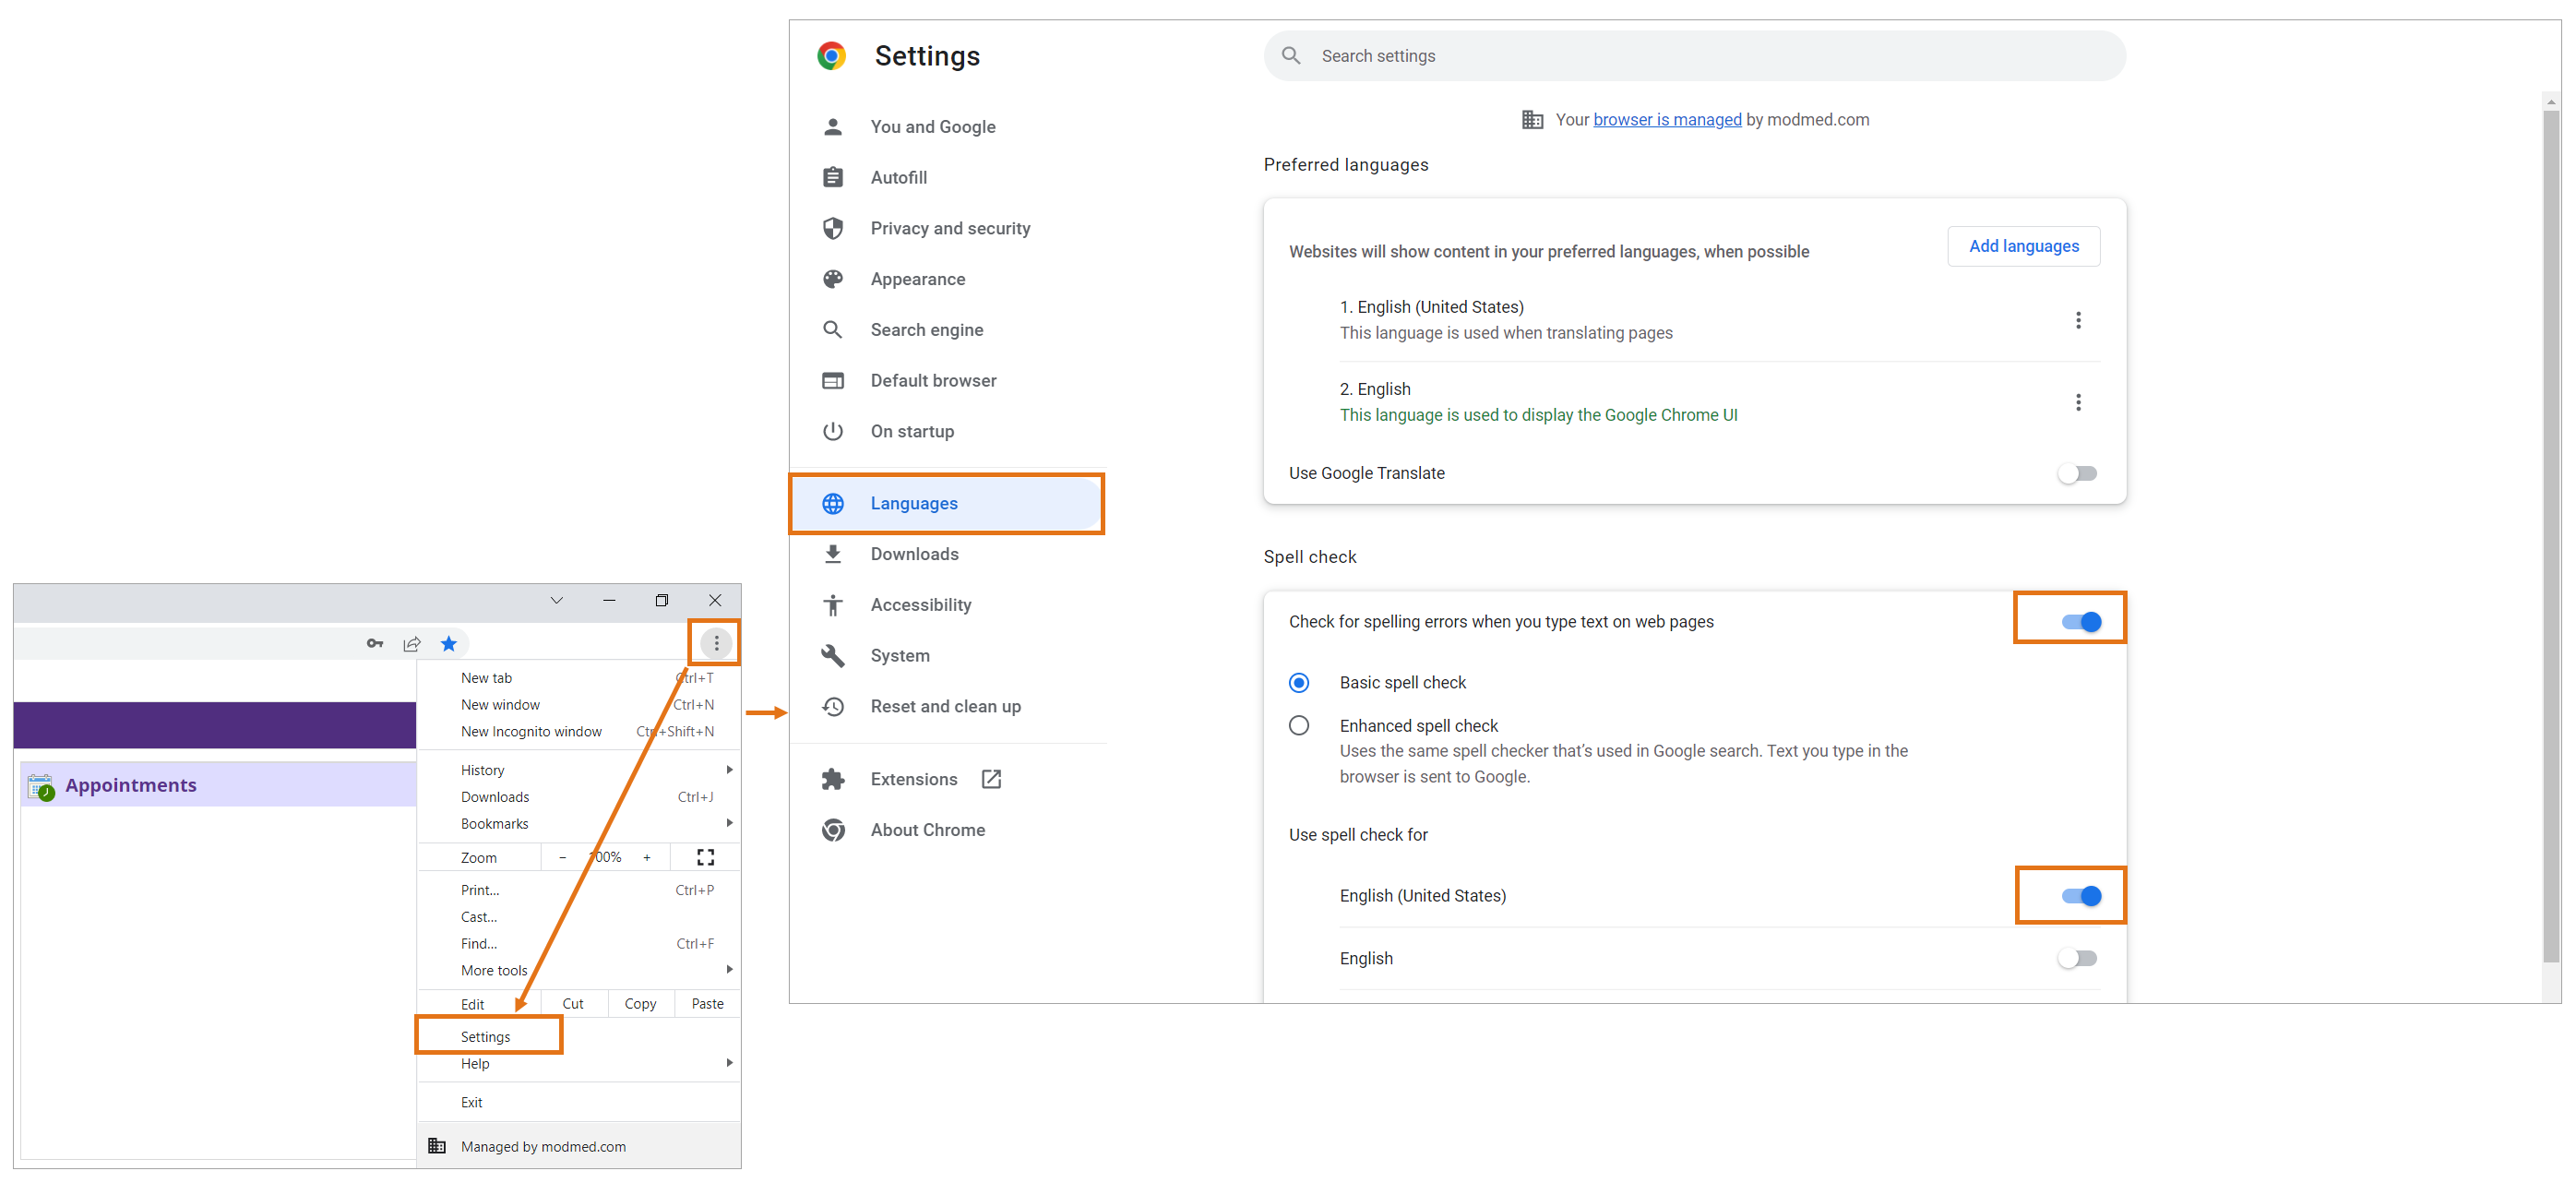Expand the Bookmarks submenu
This screenshot has width=2576, height=1183.
click(x=729, y=823)
